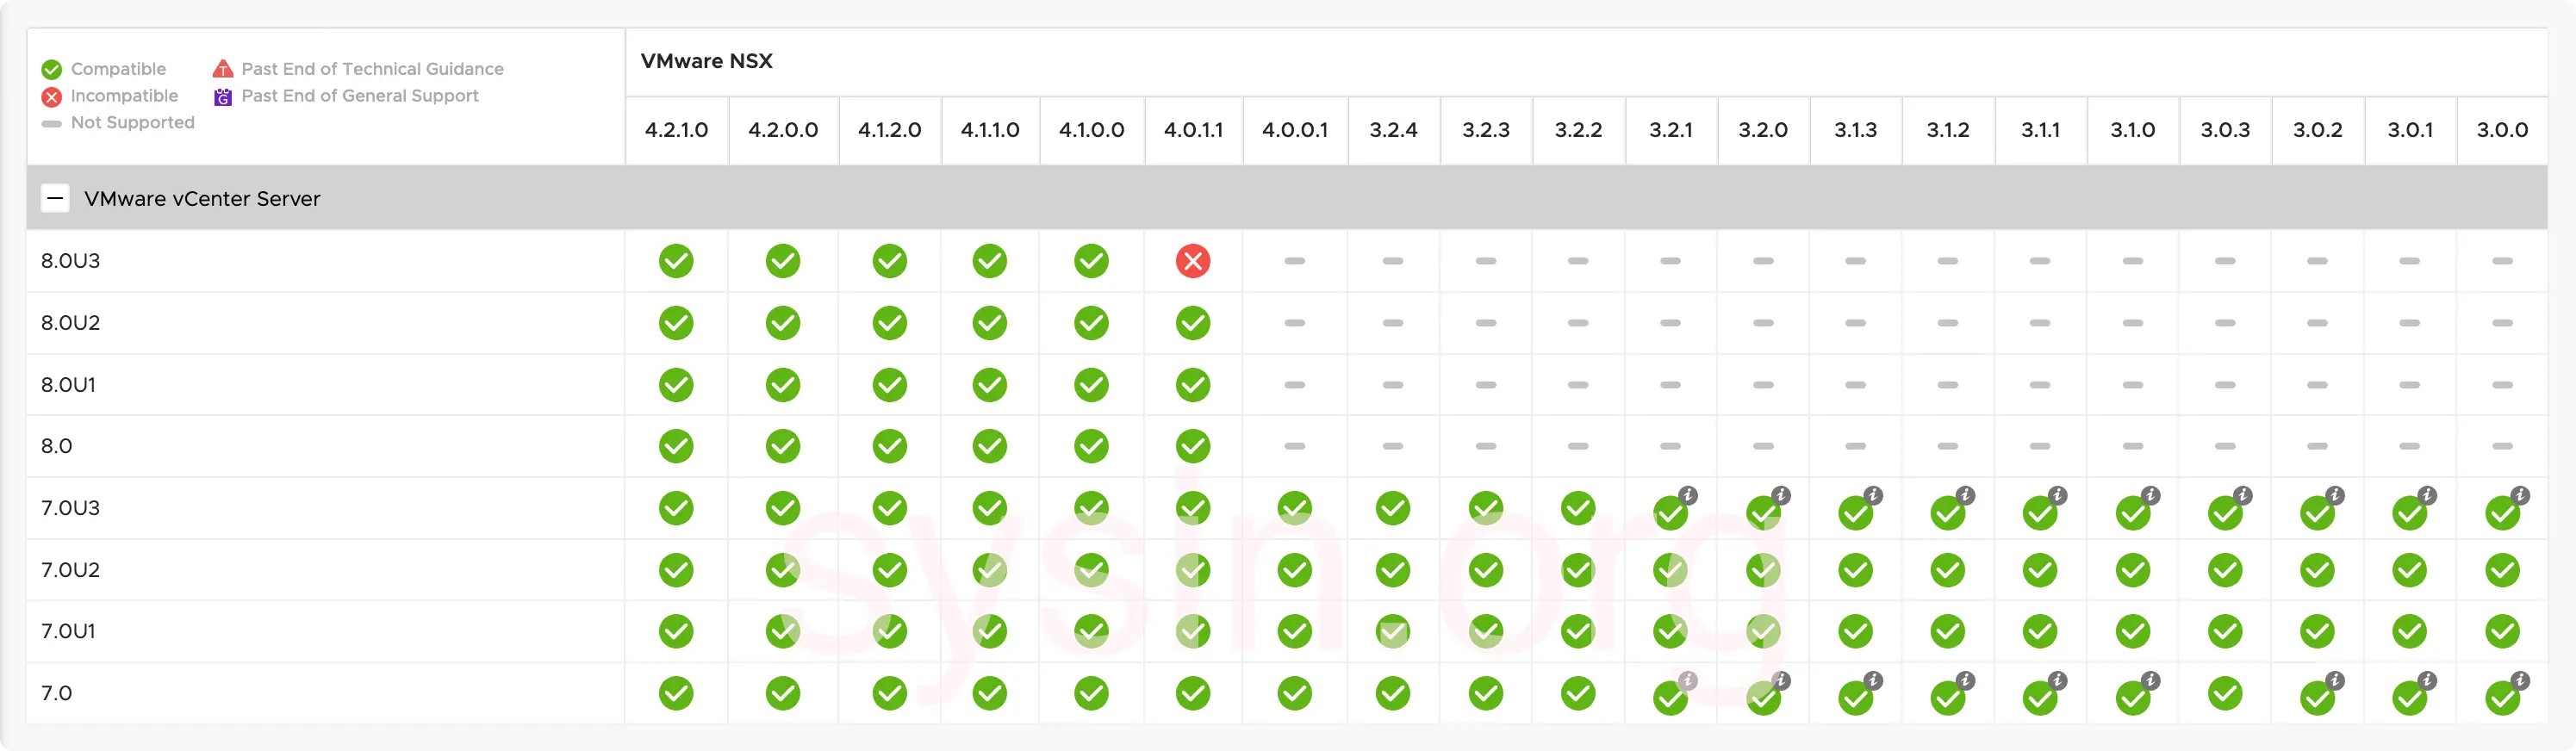Screen dimensions: 2576x751
Task: Click the info badge for 7.0U3 and NSX 3.2.1
Action: [1688, 495]
